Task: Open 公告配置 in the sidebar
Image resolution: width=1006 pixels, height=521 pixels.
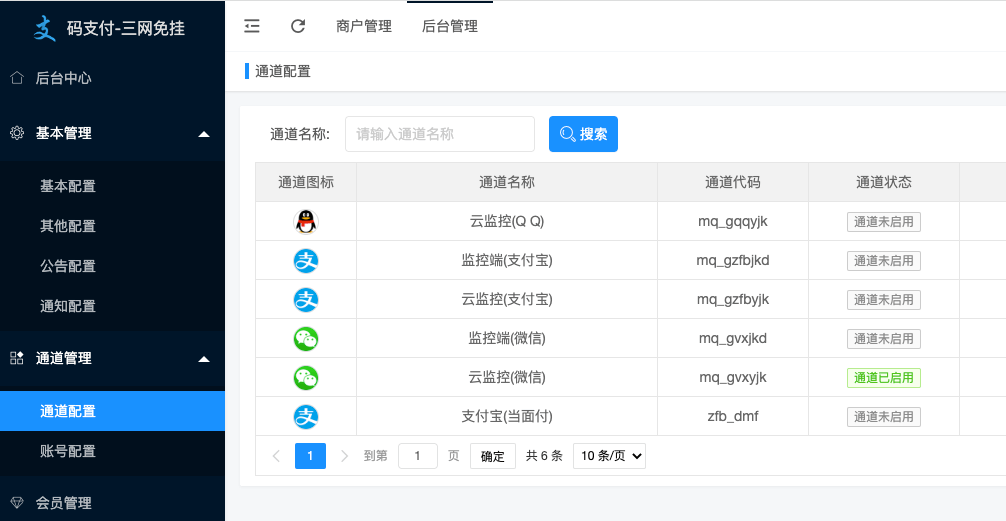Action: tap(112, 266)
